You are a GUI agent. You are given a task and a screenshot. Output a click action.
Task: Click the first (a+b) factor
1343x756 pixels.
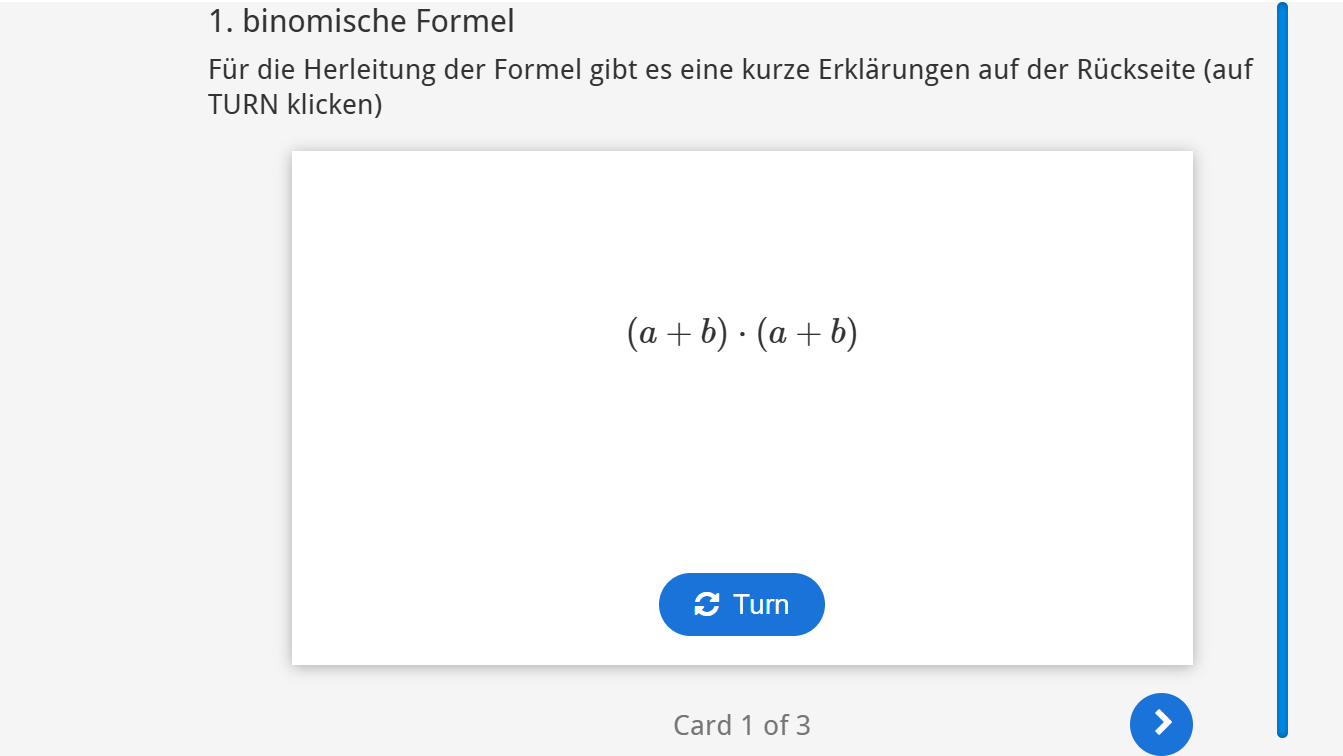[x=677, y=333]
